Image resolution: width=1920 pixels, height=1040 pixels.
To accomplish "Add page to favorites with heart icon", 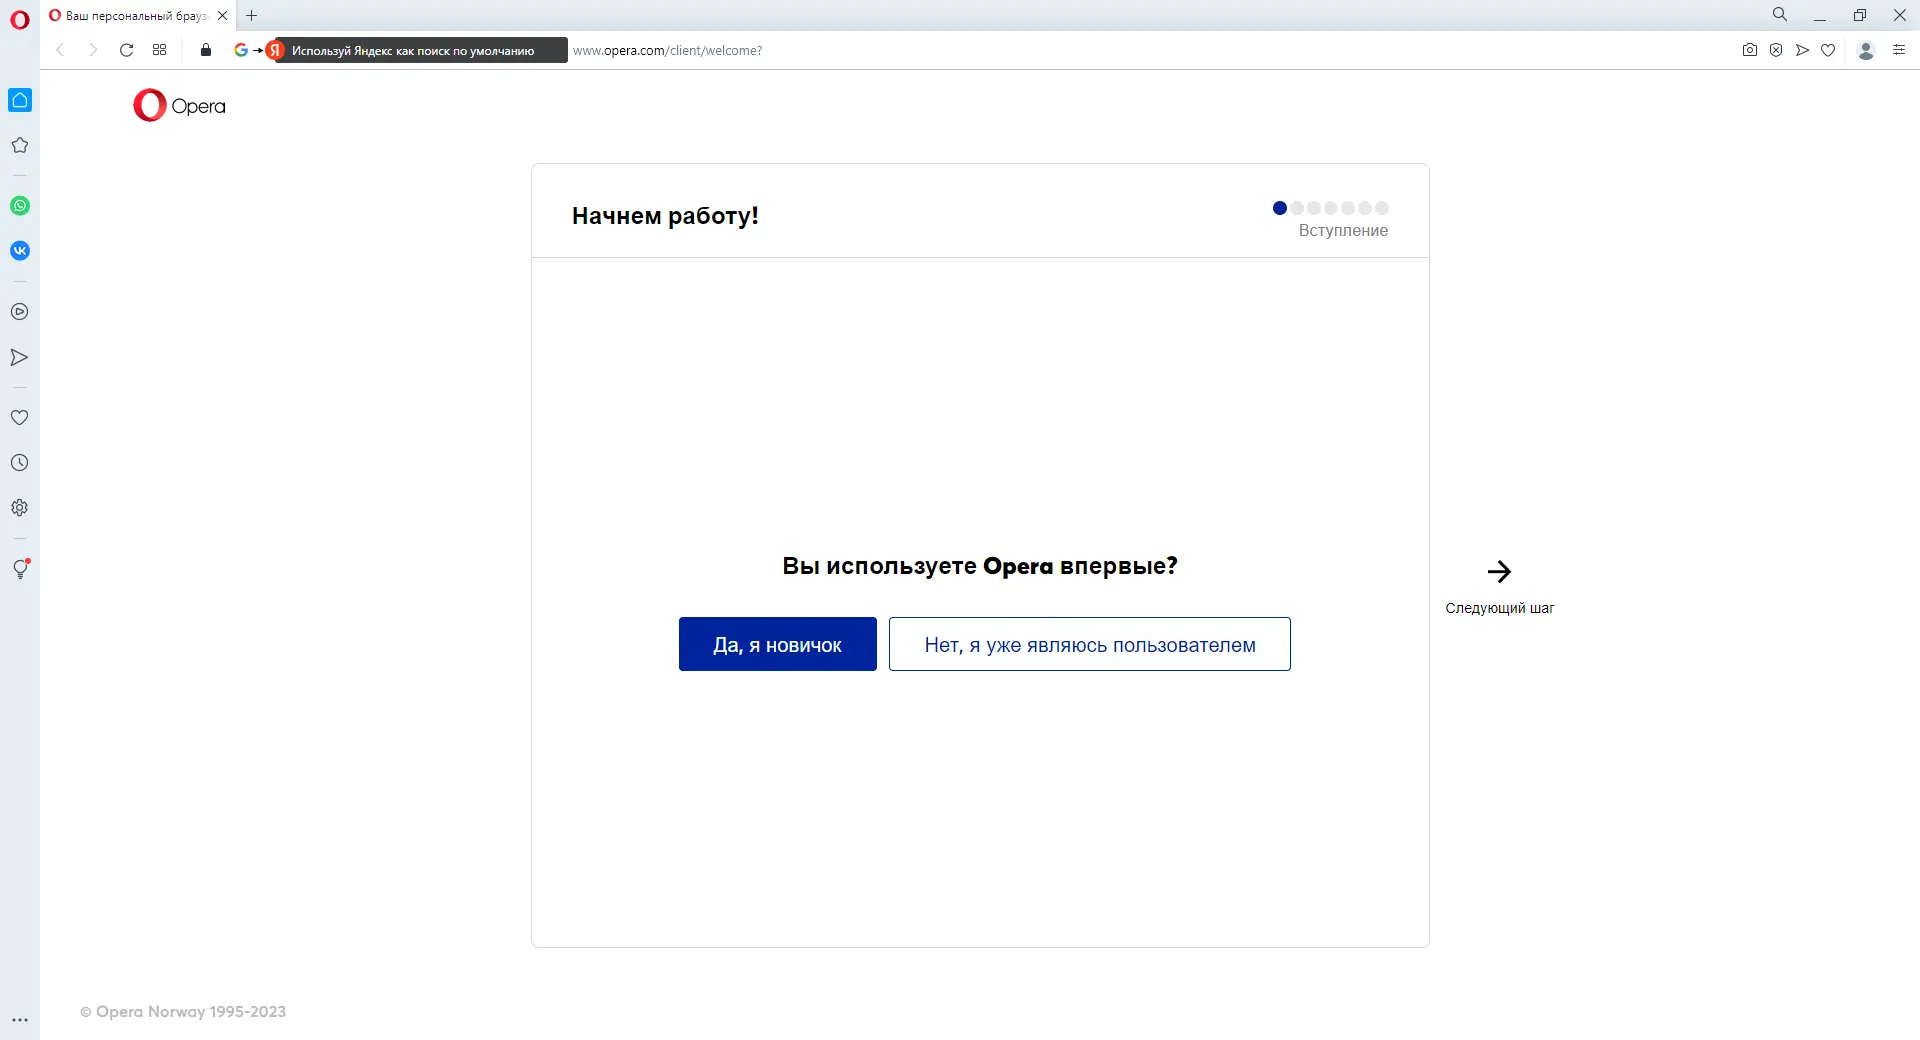I will pos(1829,50).
